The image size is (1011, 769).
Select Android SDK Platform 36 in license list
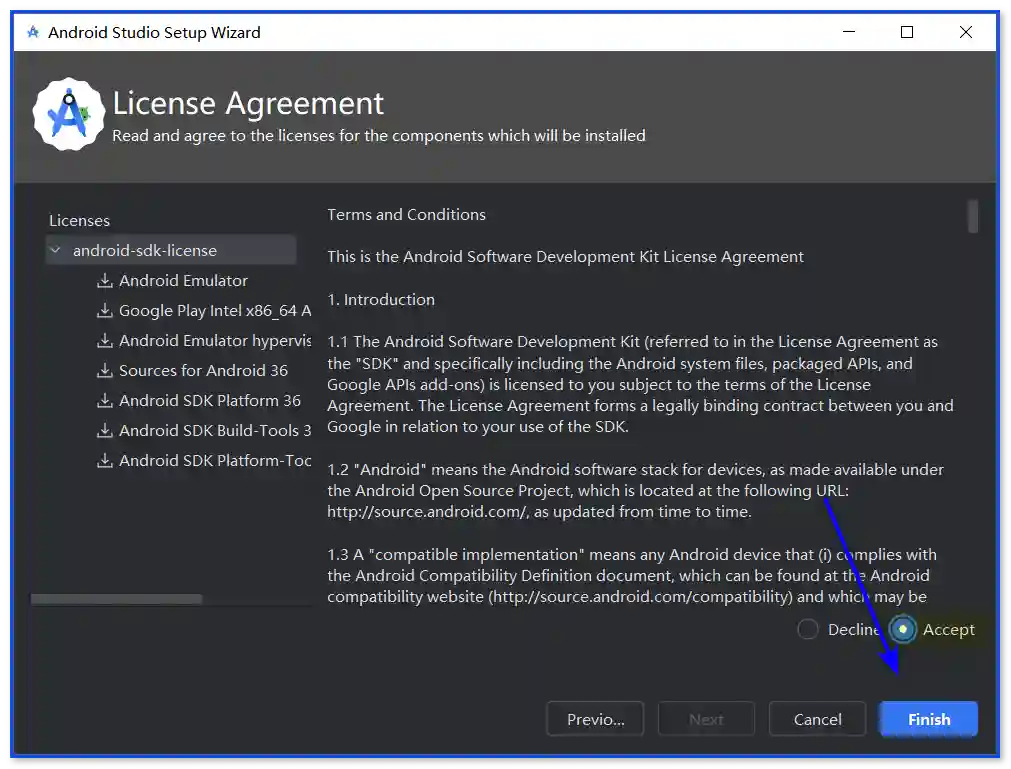(210, 401)
